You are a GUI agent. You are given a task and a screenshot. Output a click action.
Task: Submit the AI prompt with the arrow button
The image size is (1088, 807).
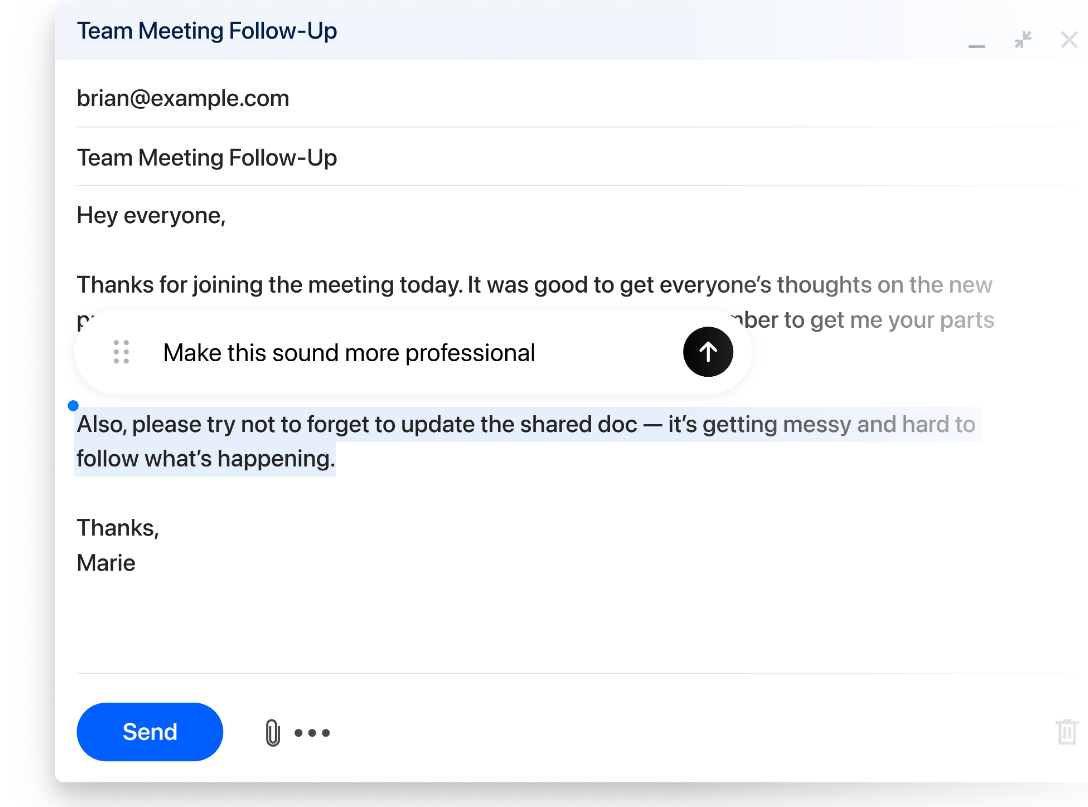708,352
